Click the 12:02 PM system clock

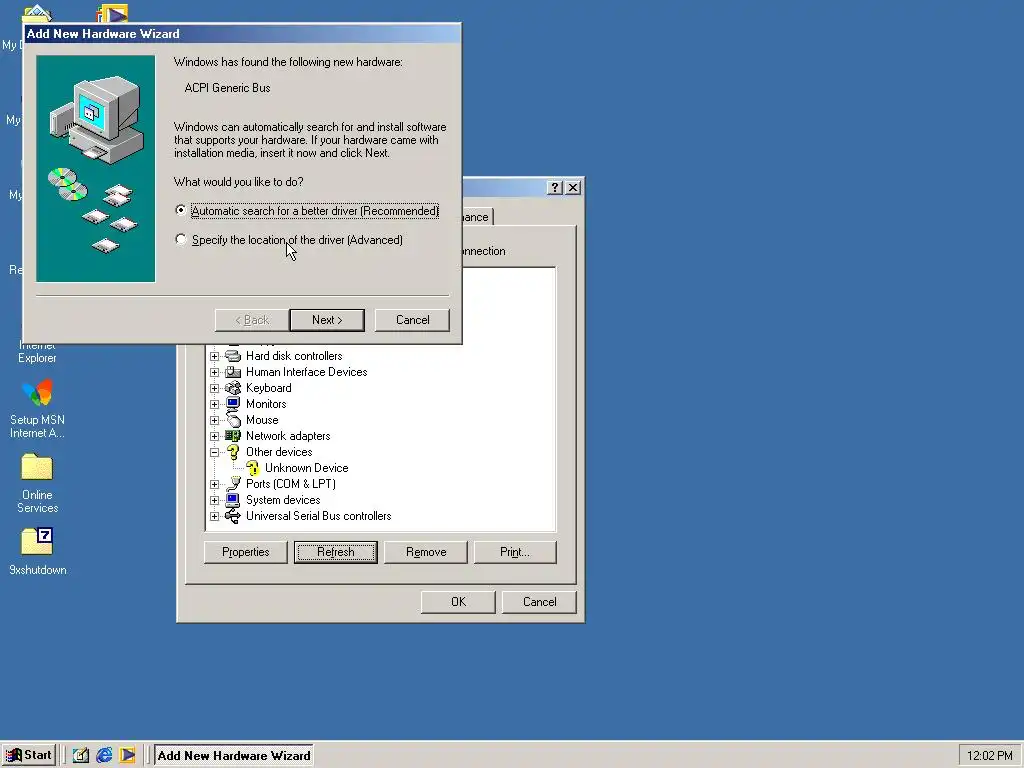[989, 756]
